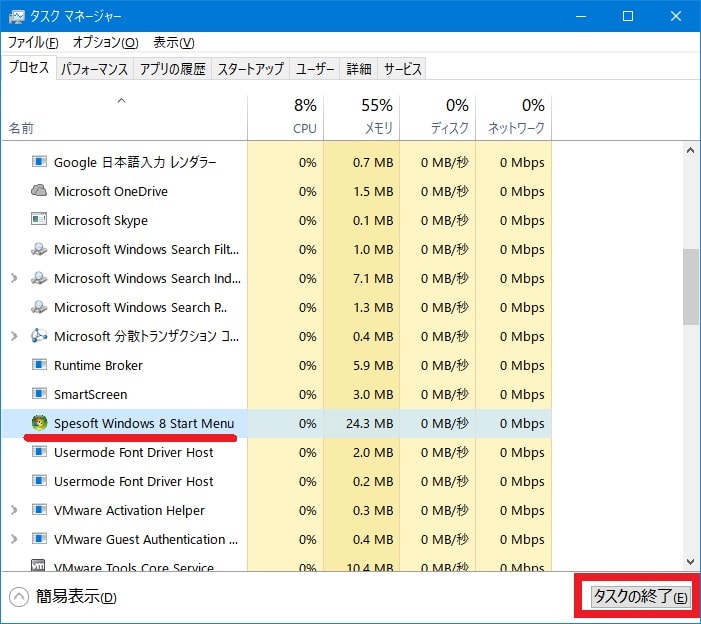701x624 pixels.
Task: Click the 5.9 MB memory value
Action: click(373, 365)
